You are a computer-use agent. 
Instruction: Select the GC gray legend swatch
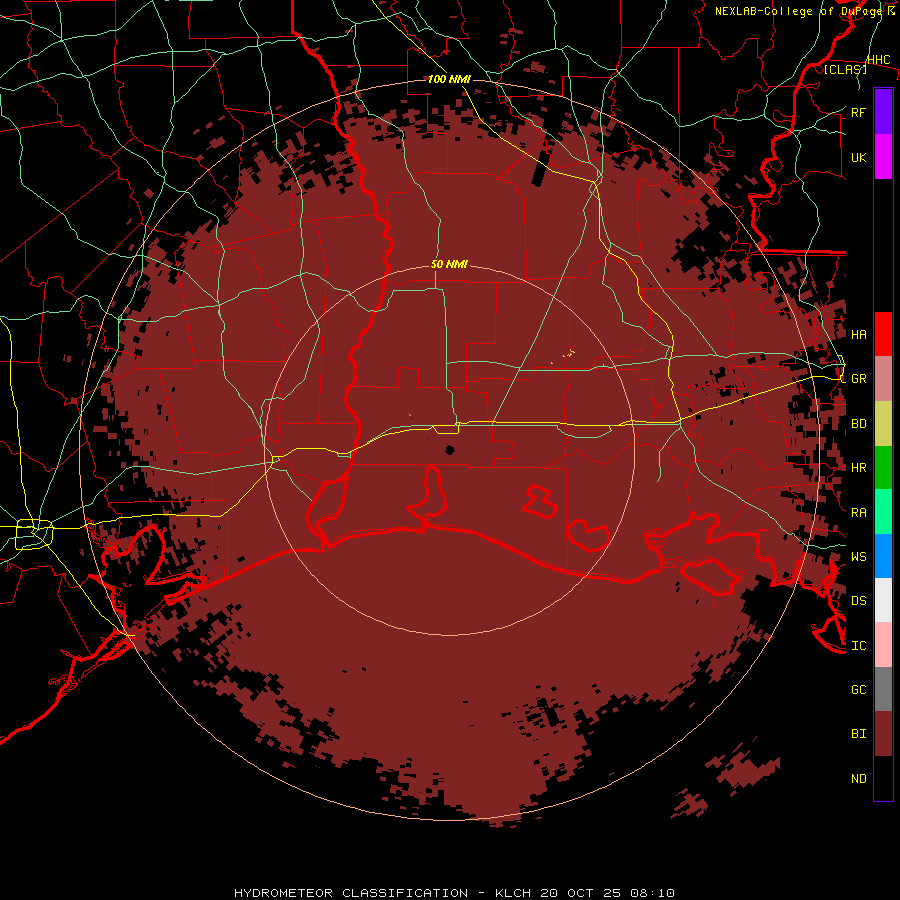(x=883, y=689)
